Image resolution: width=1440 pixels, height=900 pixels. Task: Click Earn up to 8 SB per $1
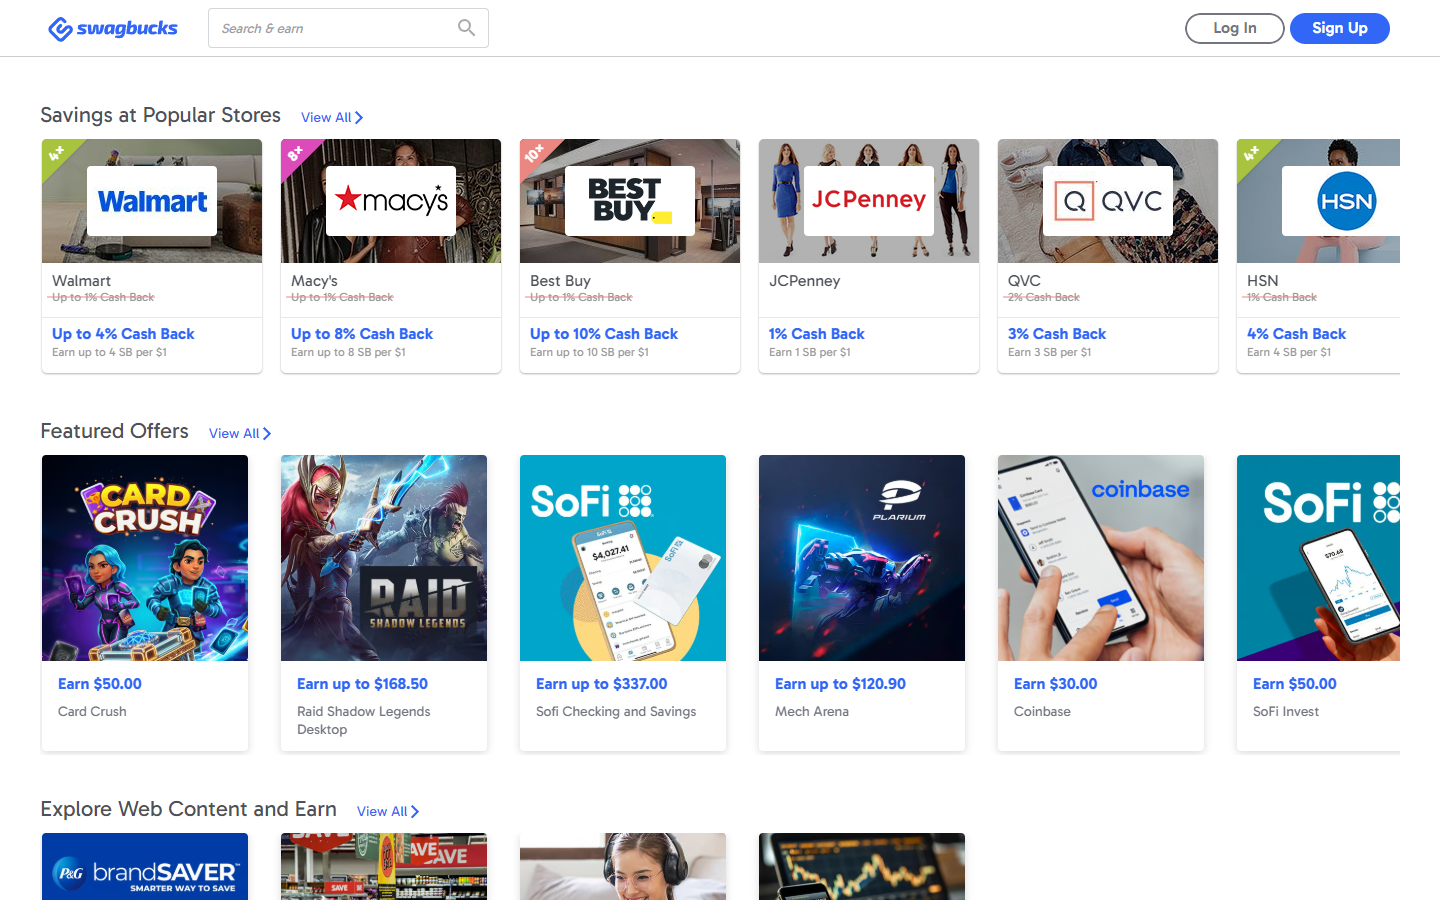tap(348, 352)
